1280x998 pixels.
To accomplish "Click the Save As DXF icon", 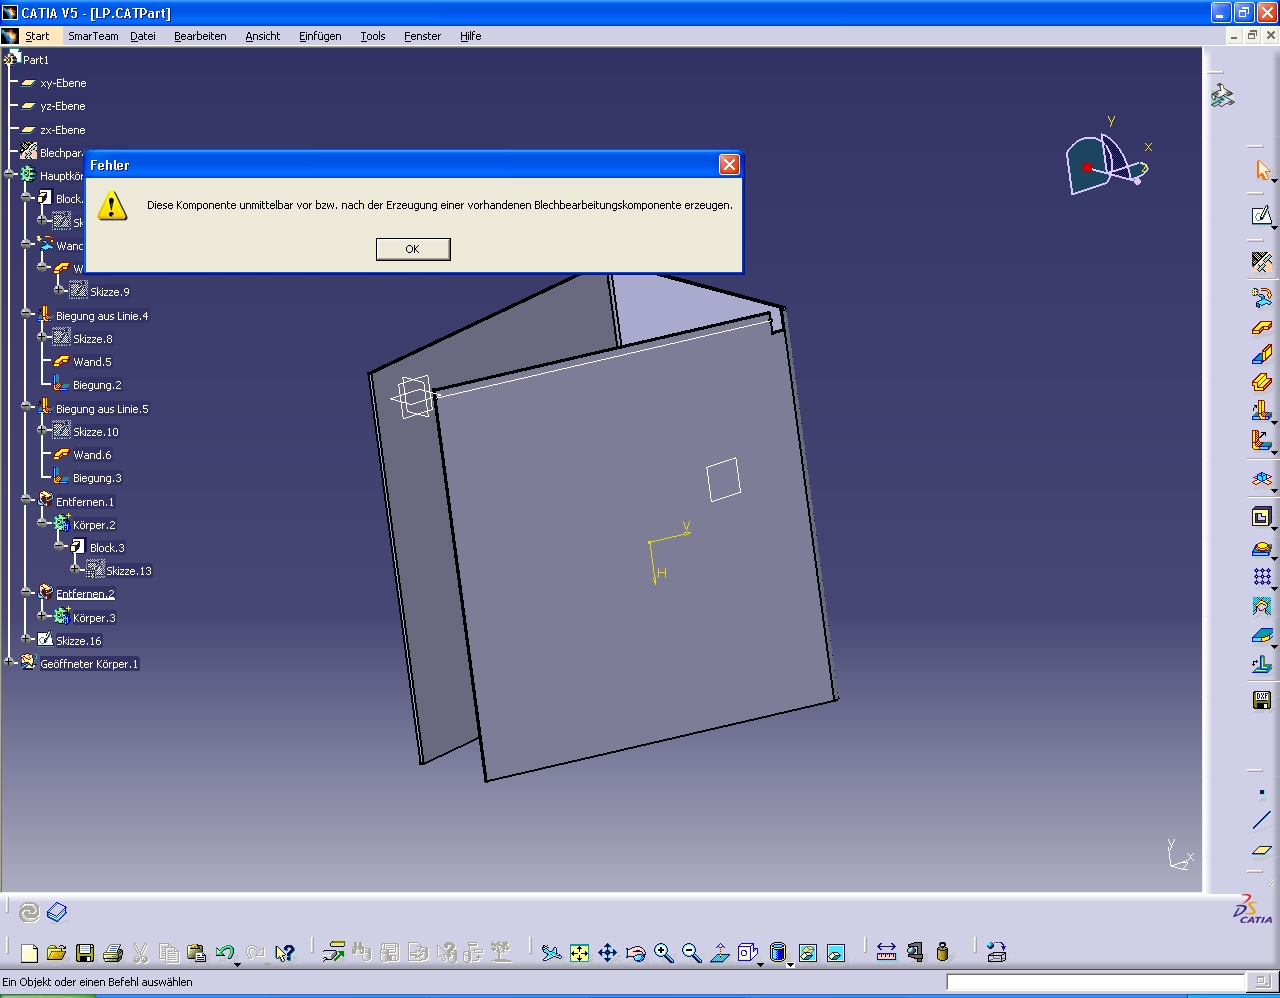I will tap(1262, 700).
